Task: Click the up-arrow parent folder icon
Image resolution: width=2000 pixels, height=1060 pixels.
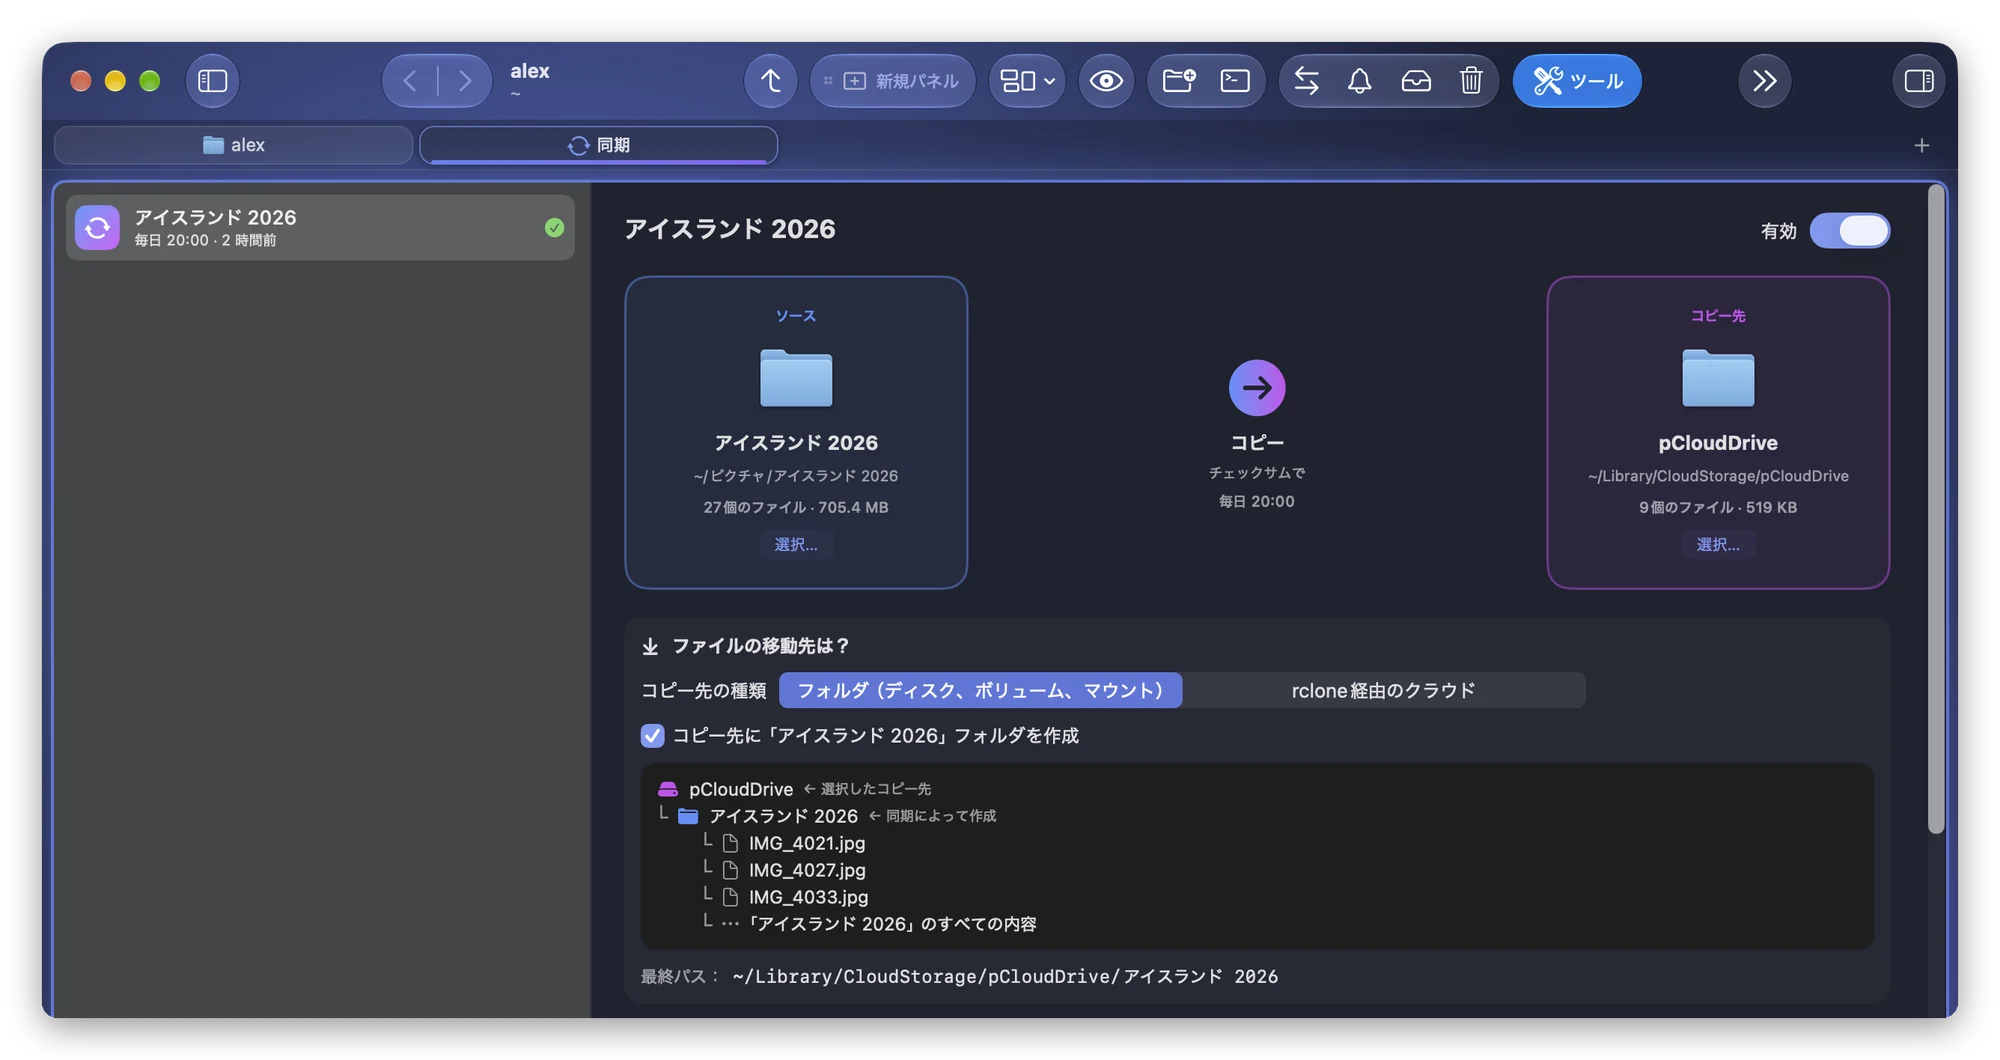Action: pyautogui.click(x=770, y=81)
